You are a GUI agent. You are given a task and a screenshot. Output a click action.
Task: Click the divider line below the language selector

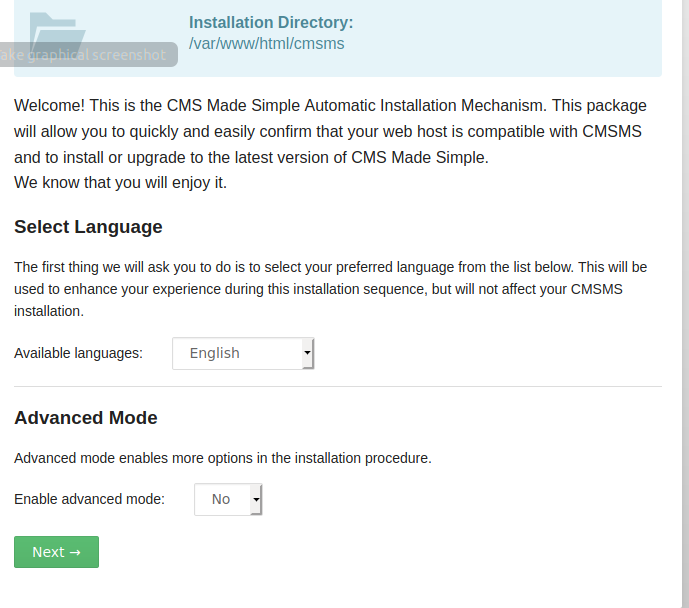pos(338,387)
